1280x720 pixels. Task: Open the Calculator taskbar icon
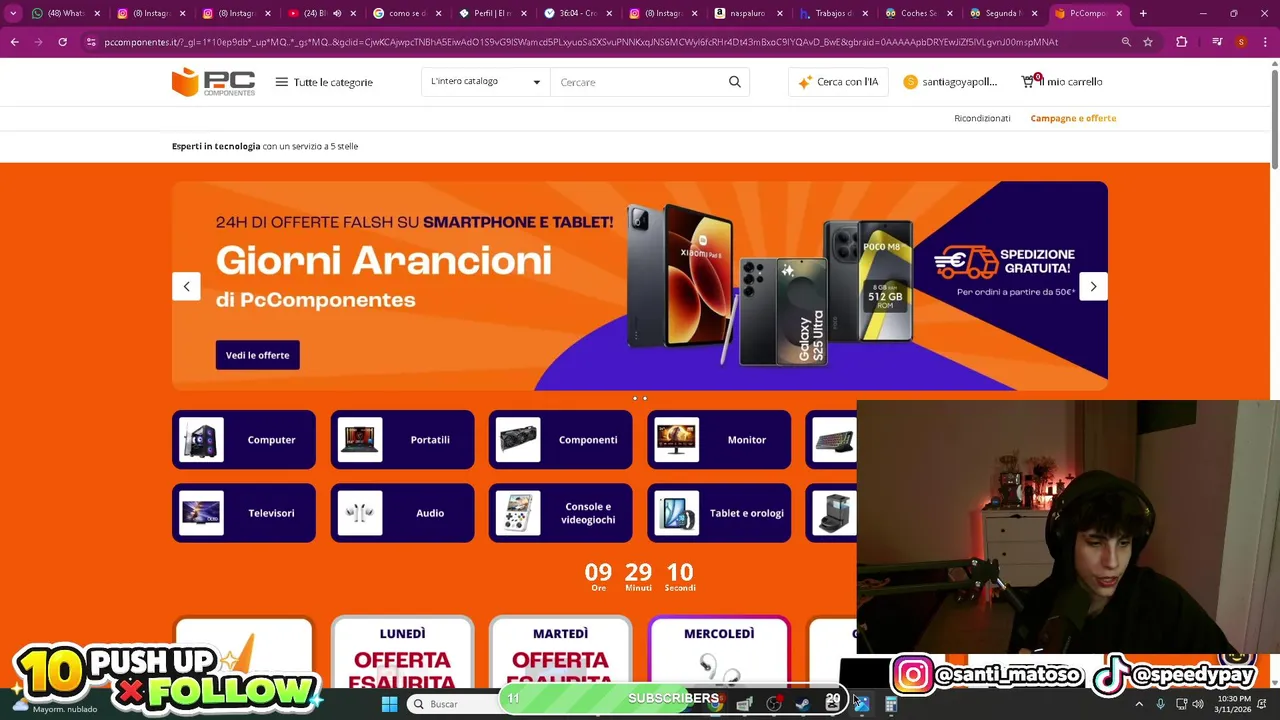click(x=891, y=704)
